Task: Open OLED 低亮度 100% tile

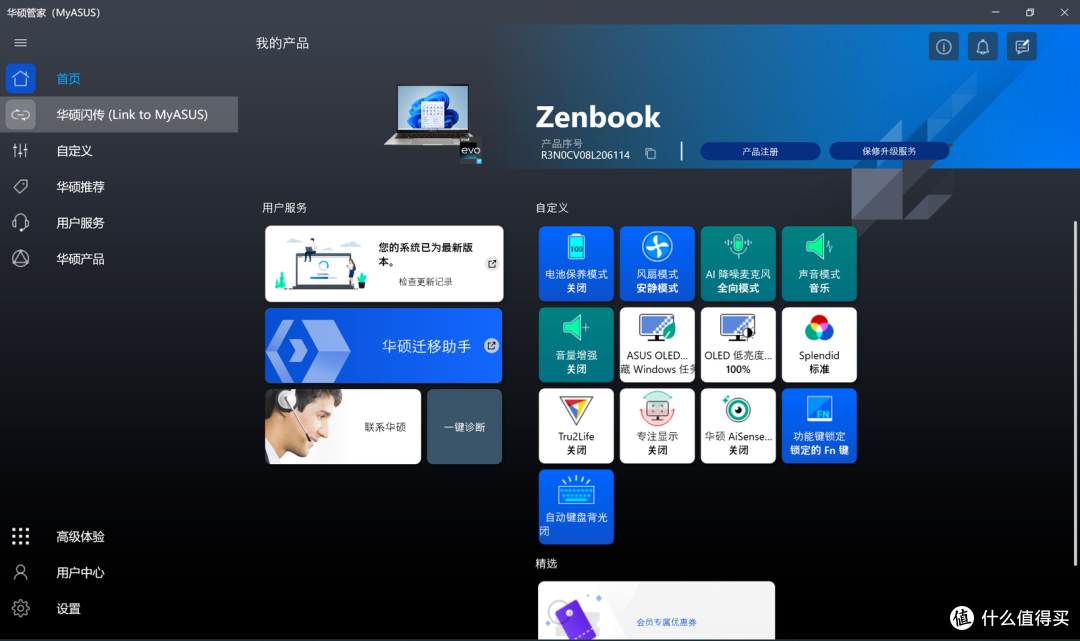Action: (x=738, y=345)
